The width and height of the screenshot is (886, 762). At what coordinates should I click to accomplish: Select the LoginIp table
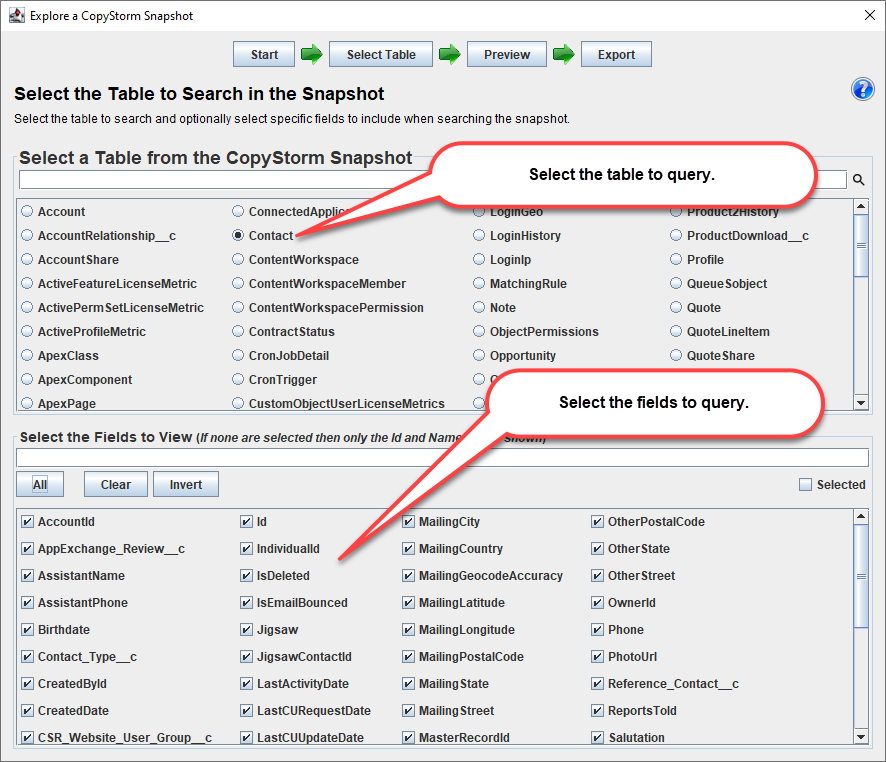(x=479, y=259)
